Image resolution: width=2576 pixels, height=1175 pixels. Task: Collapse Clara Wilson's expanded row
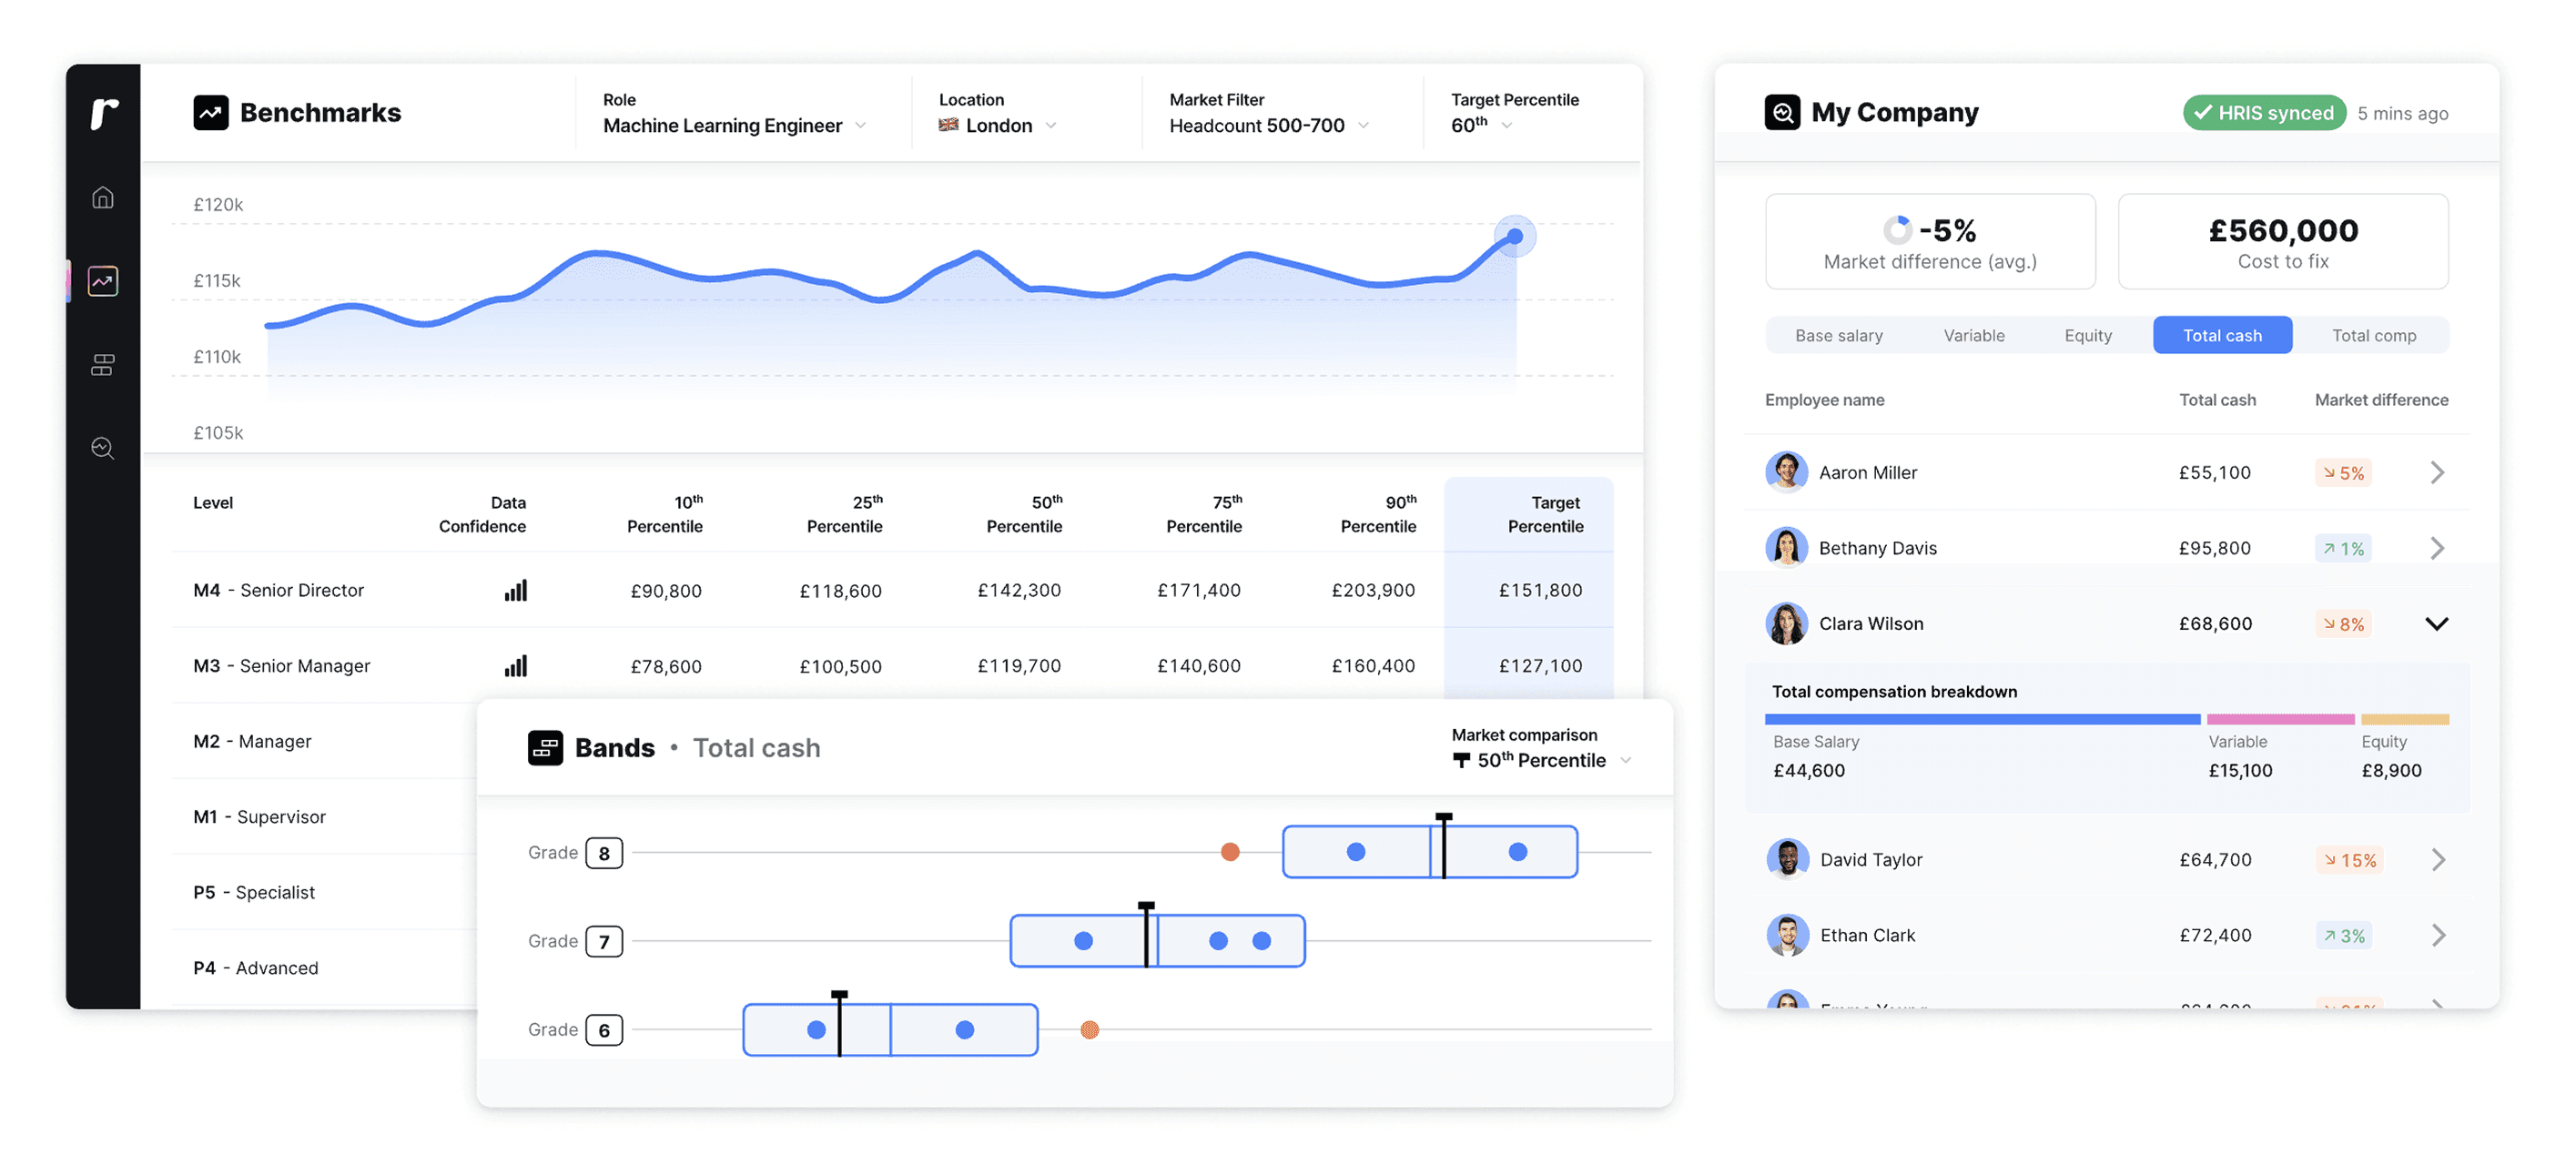[2437, 624]
